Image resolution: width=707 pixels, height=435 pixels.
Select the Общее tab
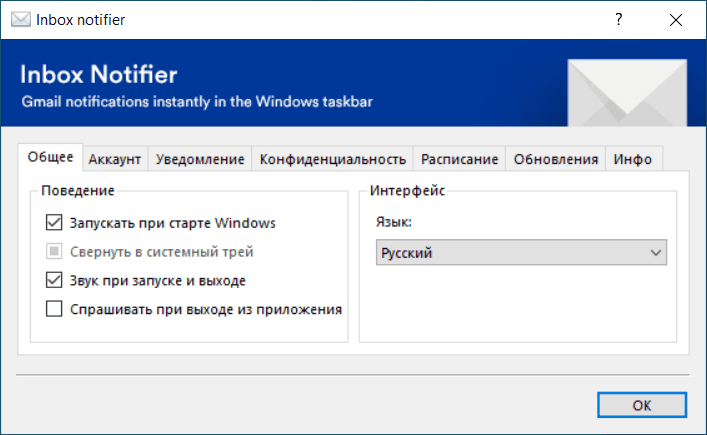(50, 157)
